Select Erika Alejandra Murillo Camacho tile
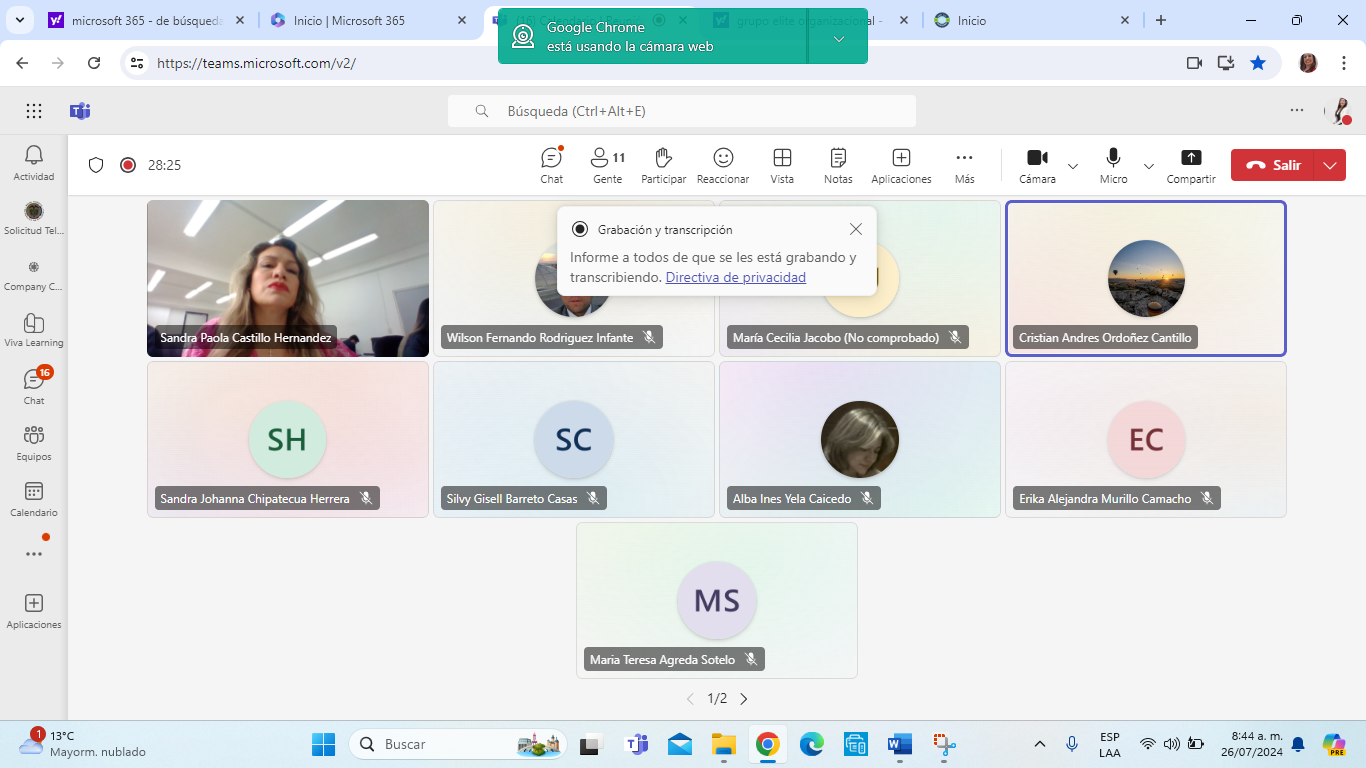1366x768 pixels. click(1146, 439)
